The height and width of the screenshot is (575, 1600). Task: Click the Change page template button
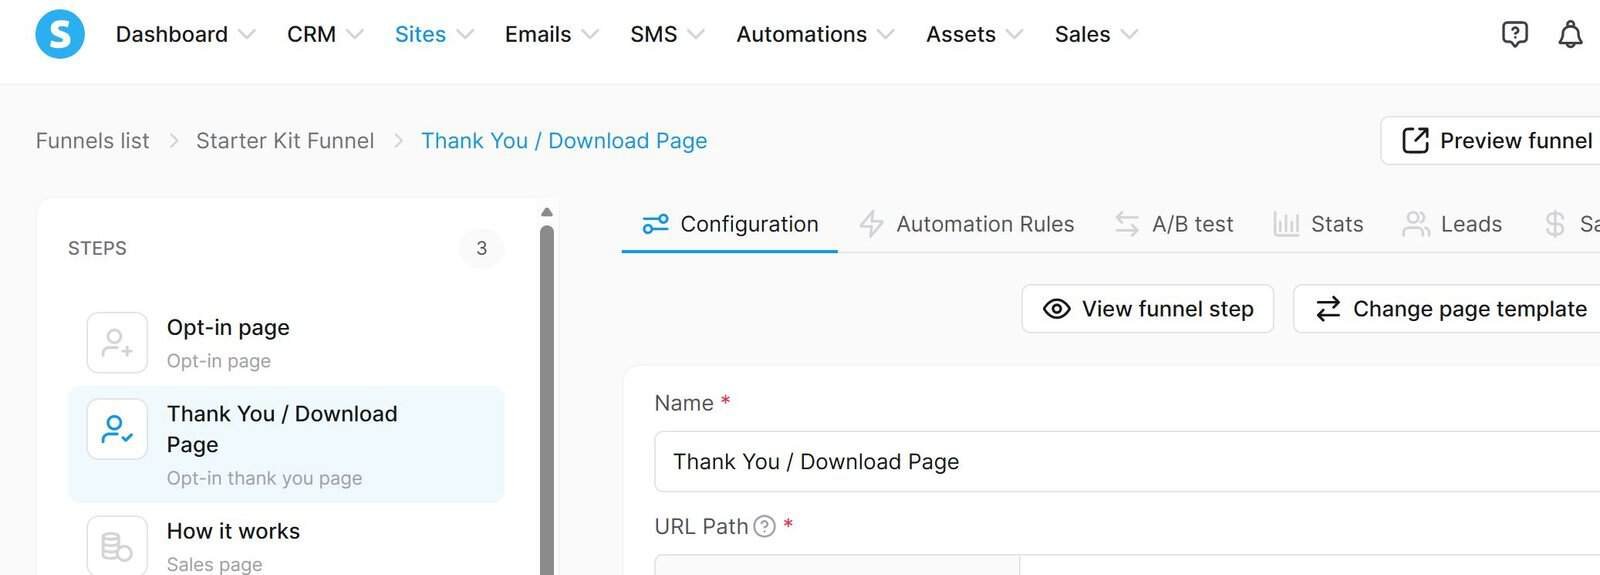coord(1447,309)
